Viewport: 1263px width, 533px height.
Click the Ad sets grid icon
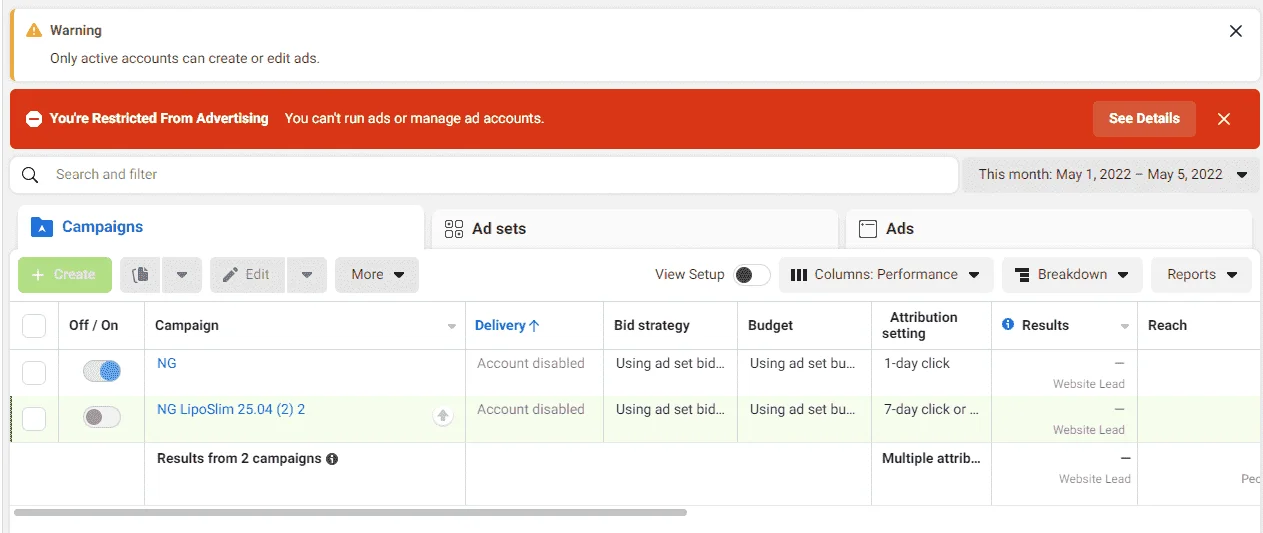tap(454, 229)
